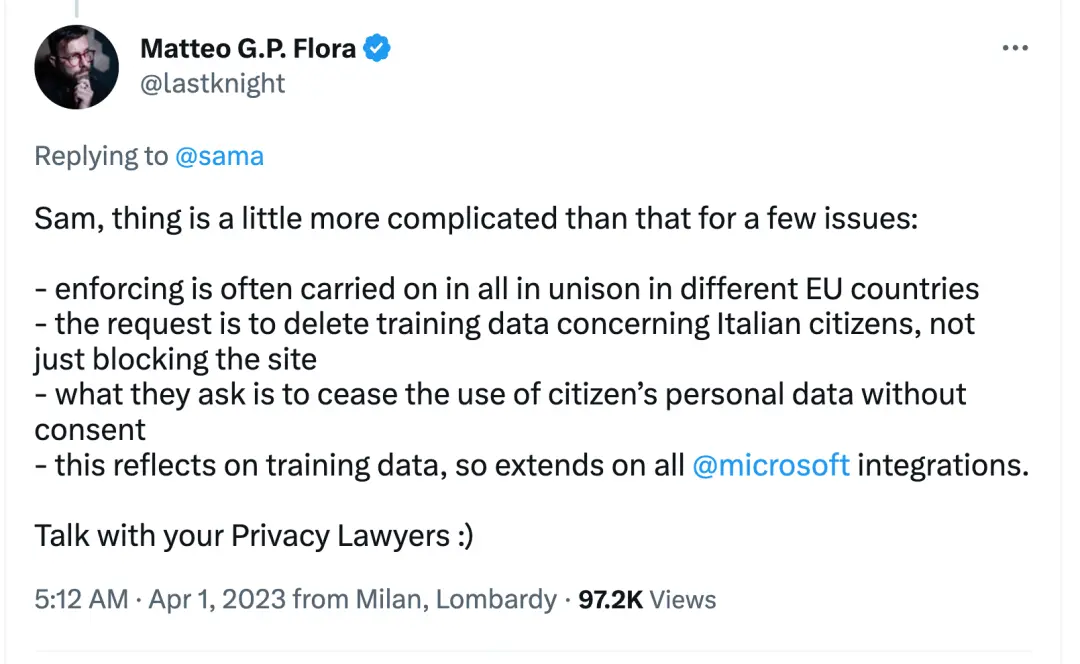Viewport: 1080px width, 664px height.
Task: Follow the @sama reply mention
Action: [x=219, y=156]
